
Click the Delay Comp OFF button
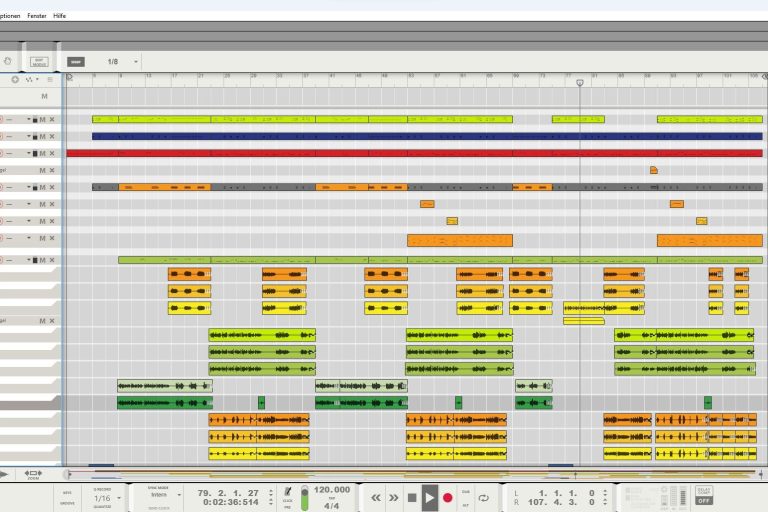pos(704,496)
